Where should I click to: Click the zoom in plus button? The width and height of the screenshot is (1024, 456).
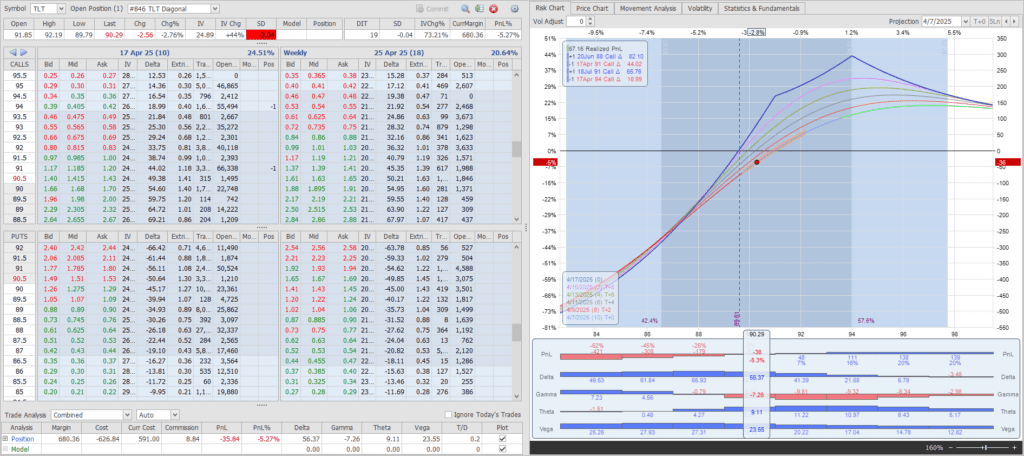[1014, 448]
